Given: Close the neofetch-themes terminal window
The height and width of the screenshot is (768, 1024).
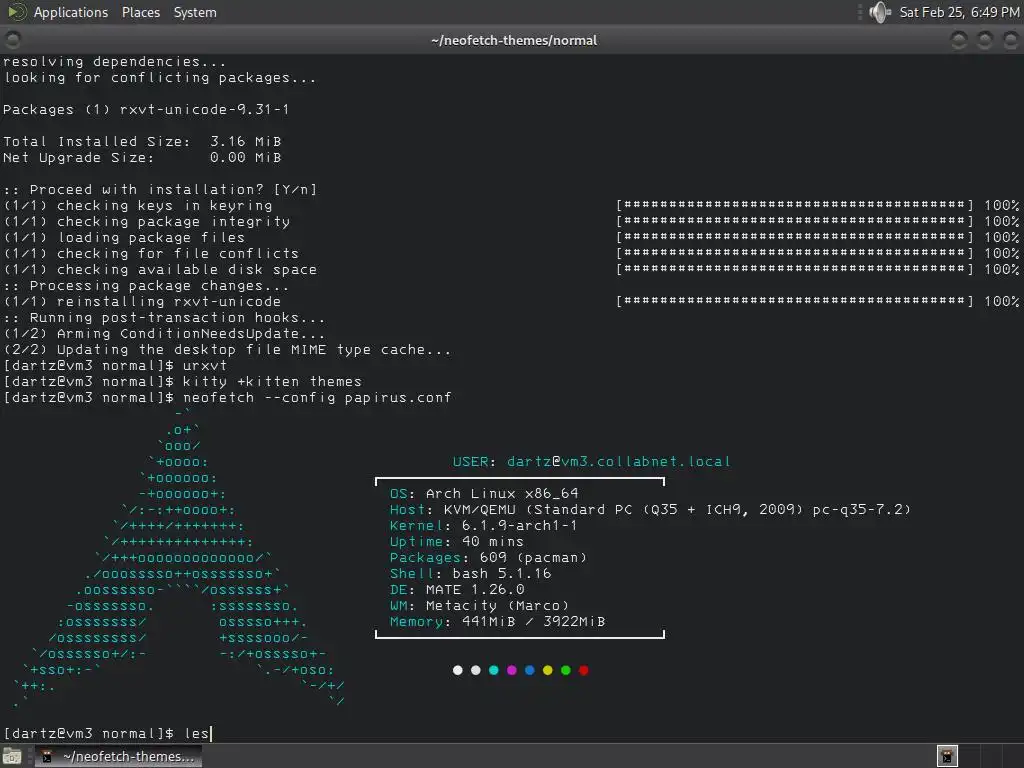Looking at the screenshot, I should (x=1010, y=40).
